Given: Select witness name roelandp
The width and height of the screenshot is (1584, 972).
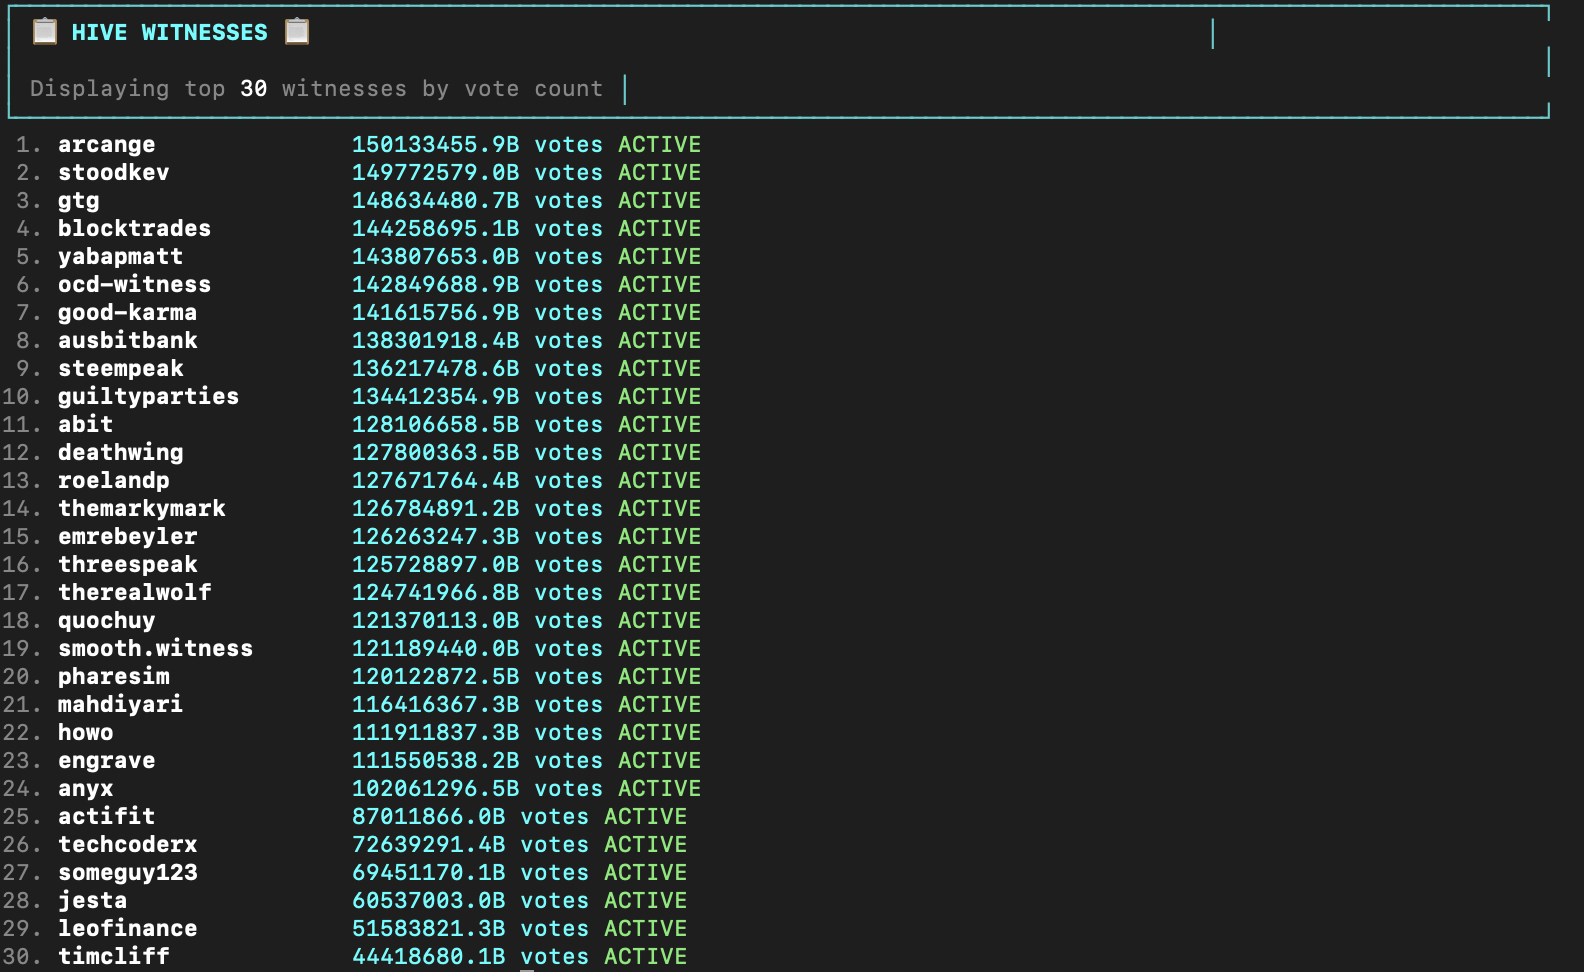Looking at the screenshot, I should tap(114, 481).
